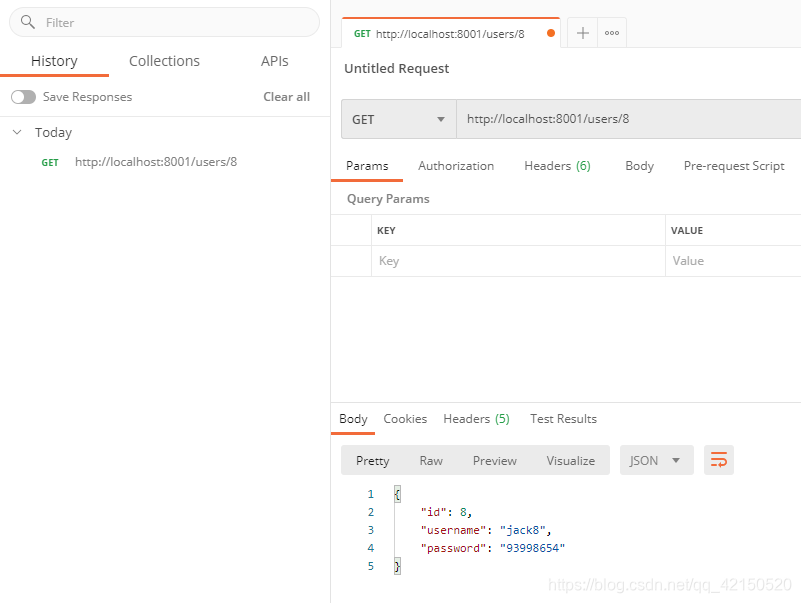Select the Visualize response view
The image size is (801, 603).
click(571, 460)
